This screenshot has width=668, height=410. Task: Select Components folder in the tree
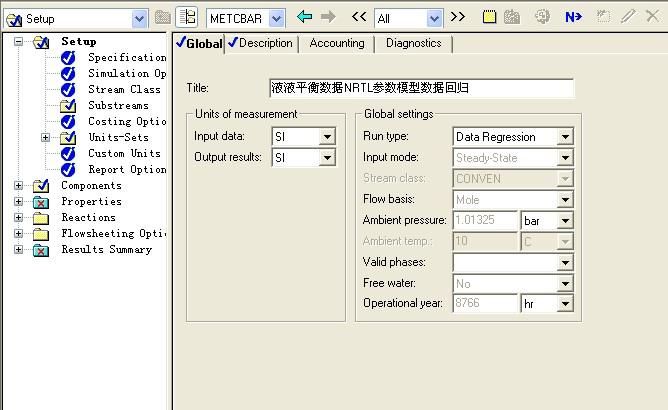tap(91, 185)
